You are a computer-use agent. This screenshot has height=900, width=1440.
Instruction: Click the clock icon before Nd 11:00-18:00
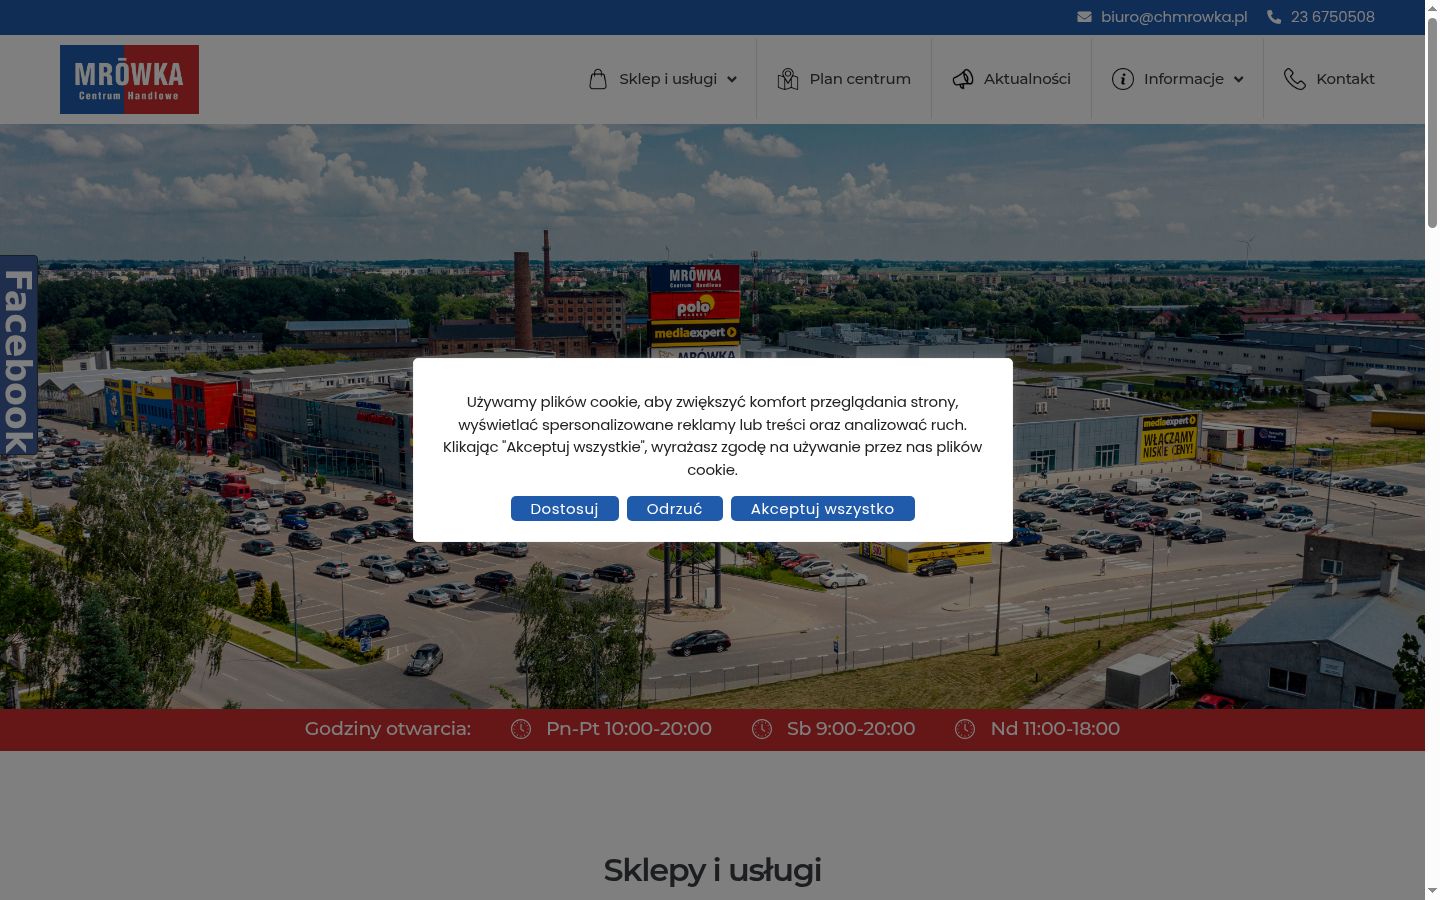[965, 729]
